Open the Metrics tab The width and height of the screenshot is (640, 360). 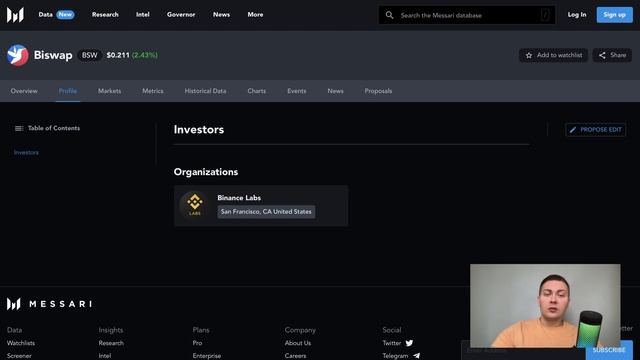153,91
